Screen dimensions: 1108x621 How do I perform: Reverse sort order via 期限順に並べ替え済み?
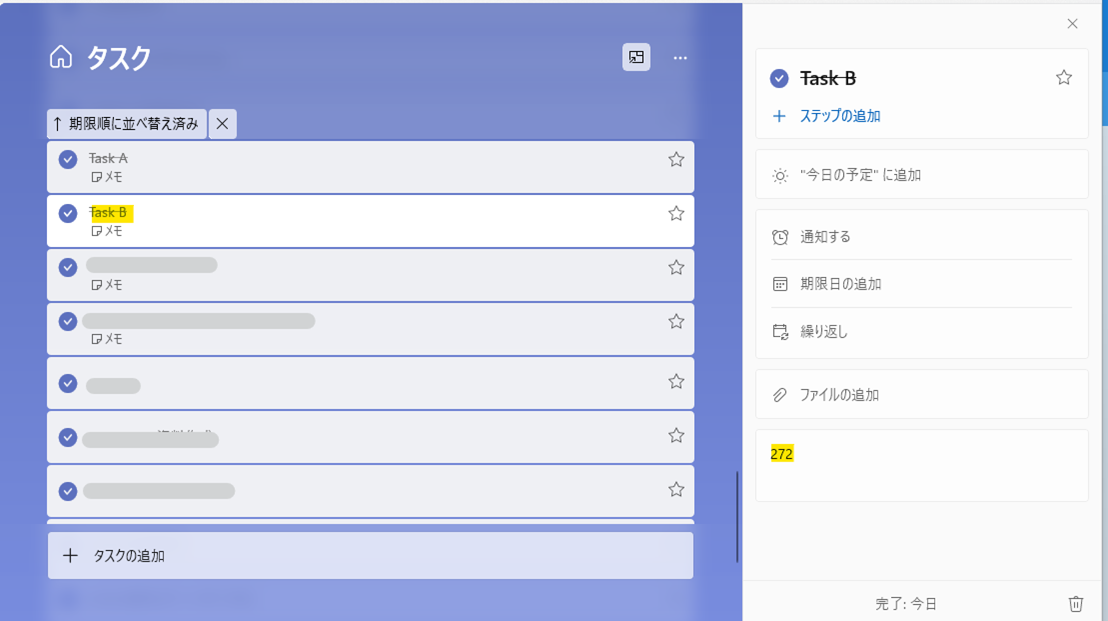[127, 124]
